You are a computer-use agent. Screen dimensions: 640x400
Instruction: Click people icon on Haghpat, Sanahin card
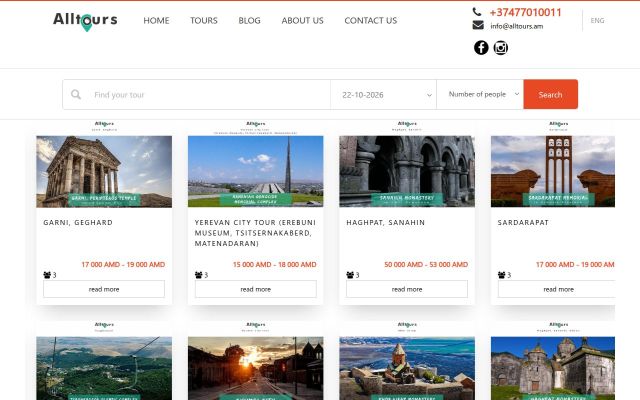coord(350,275)
